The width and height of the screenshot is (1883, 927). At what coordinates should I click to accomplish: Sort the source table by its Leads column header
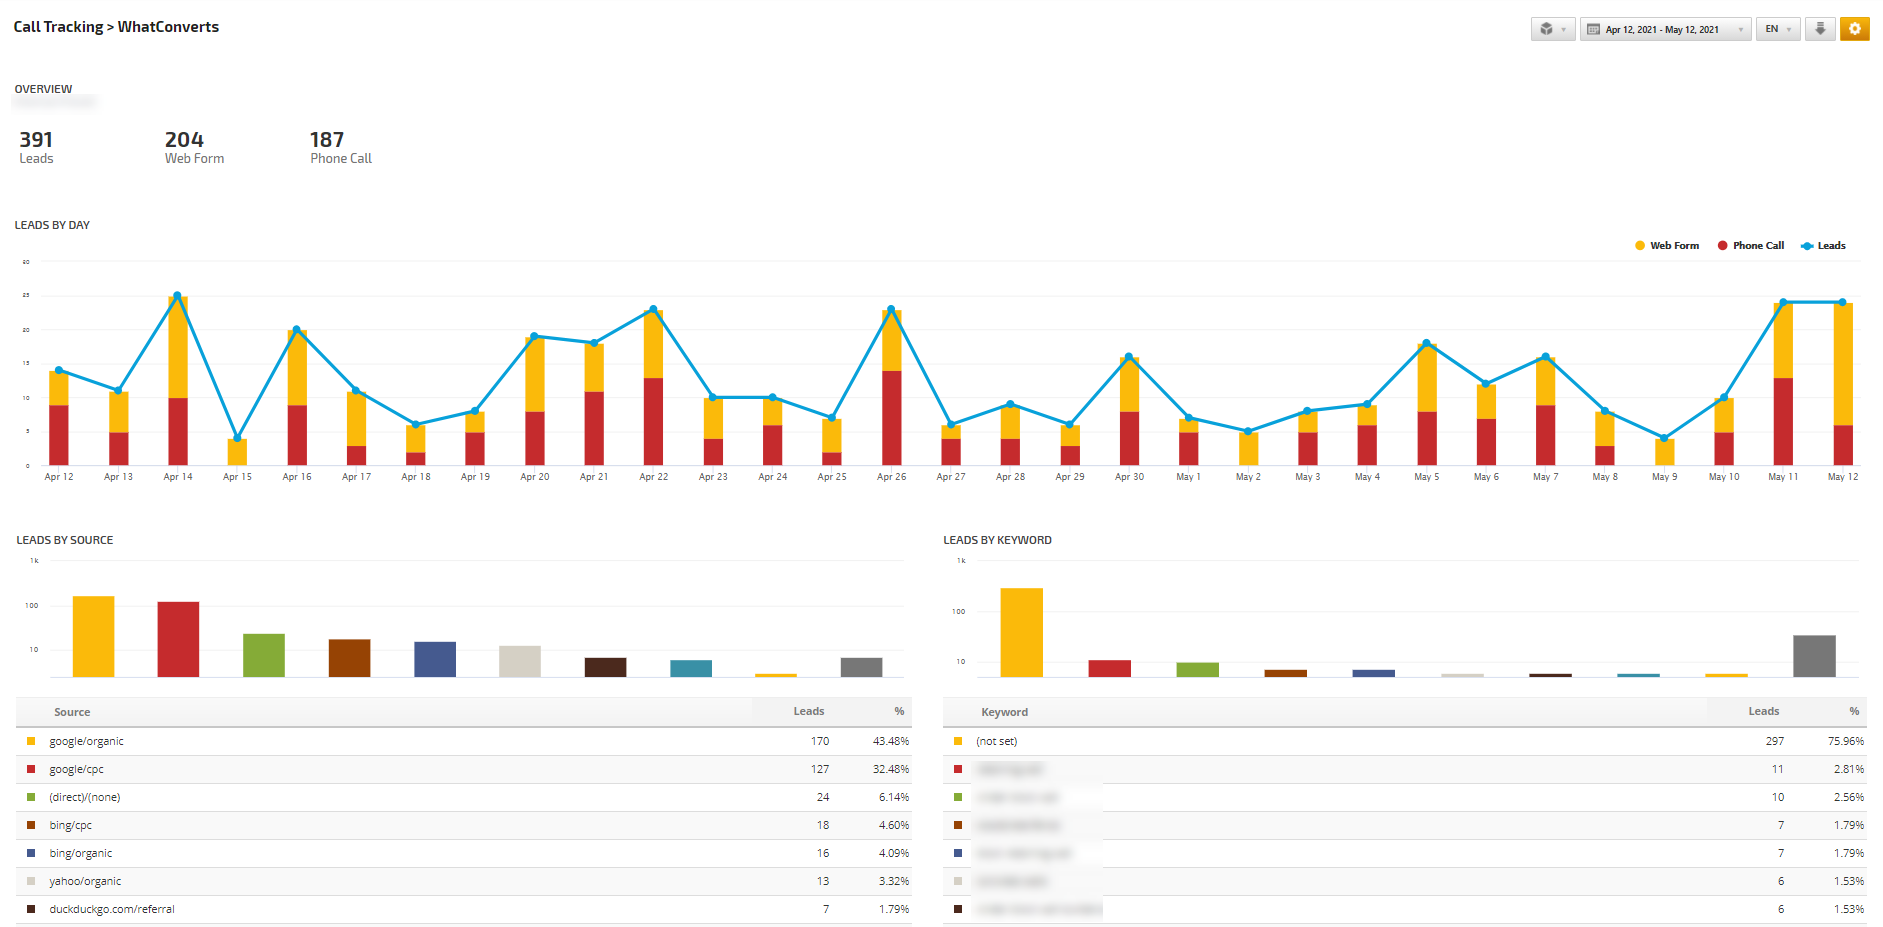tap(809, 711)
